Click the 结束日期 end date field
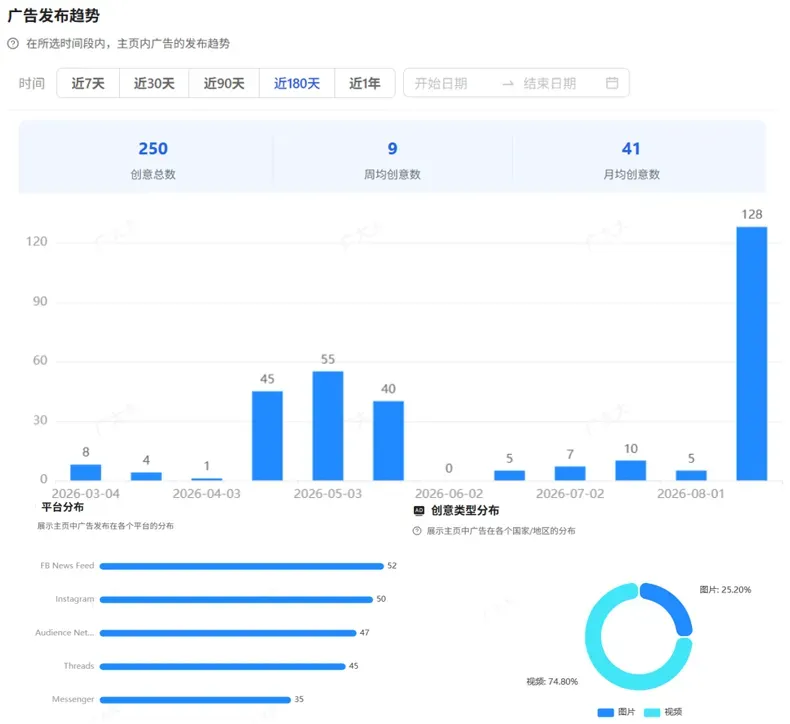790x724 pixels. click(x=550, y=84)
